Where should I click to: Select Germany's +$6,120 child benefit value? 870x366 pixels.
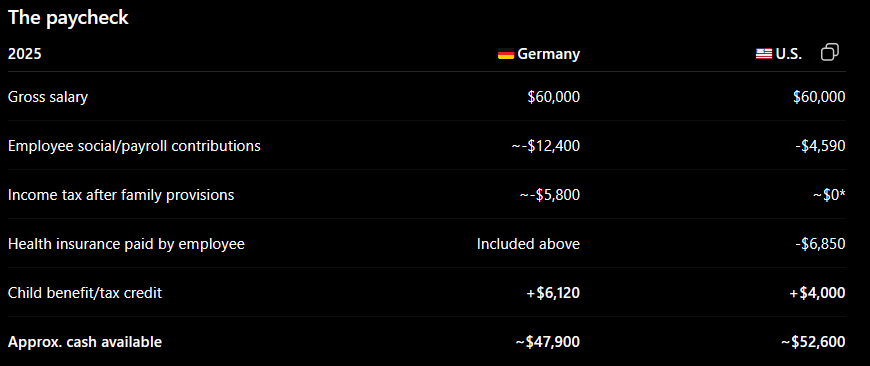tap(553, 293)
